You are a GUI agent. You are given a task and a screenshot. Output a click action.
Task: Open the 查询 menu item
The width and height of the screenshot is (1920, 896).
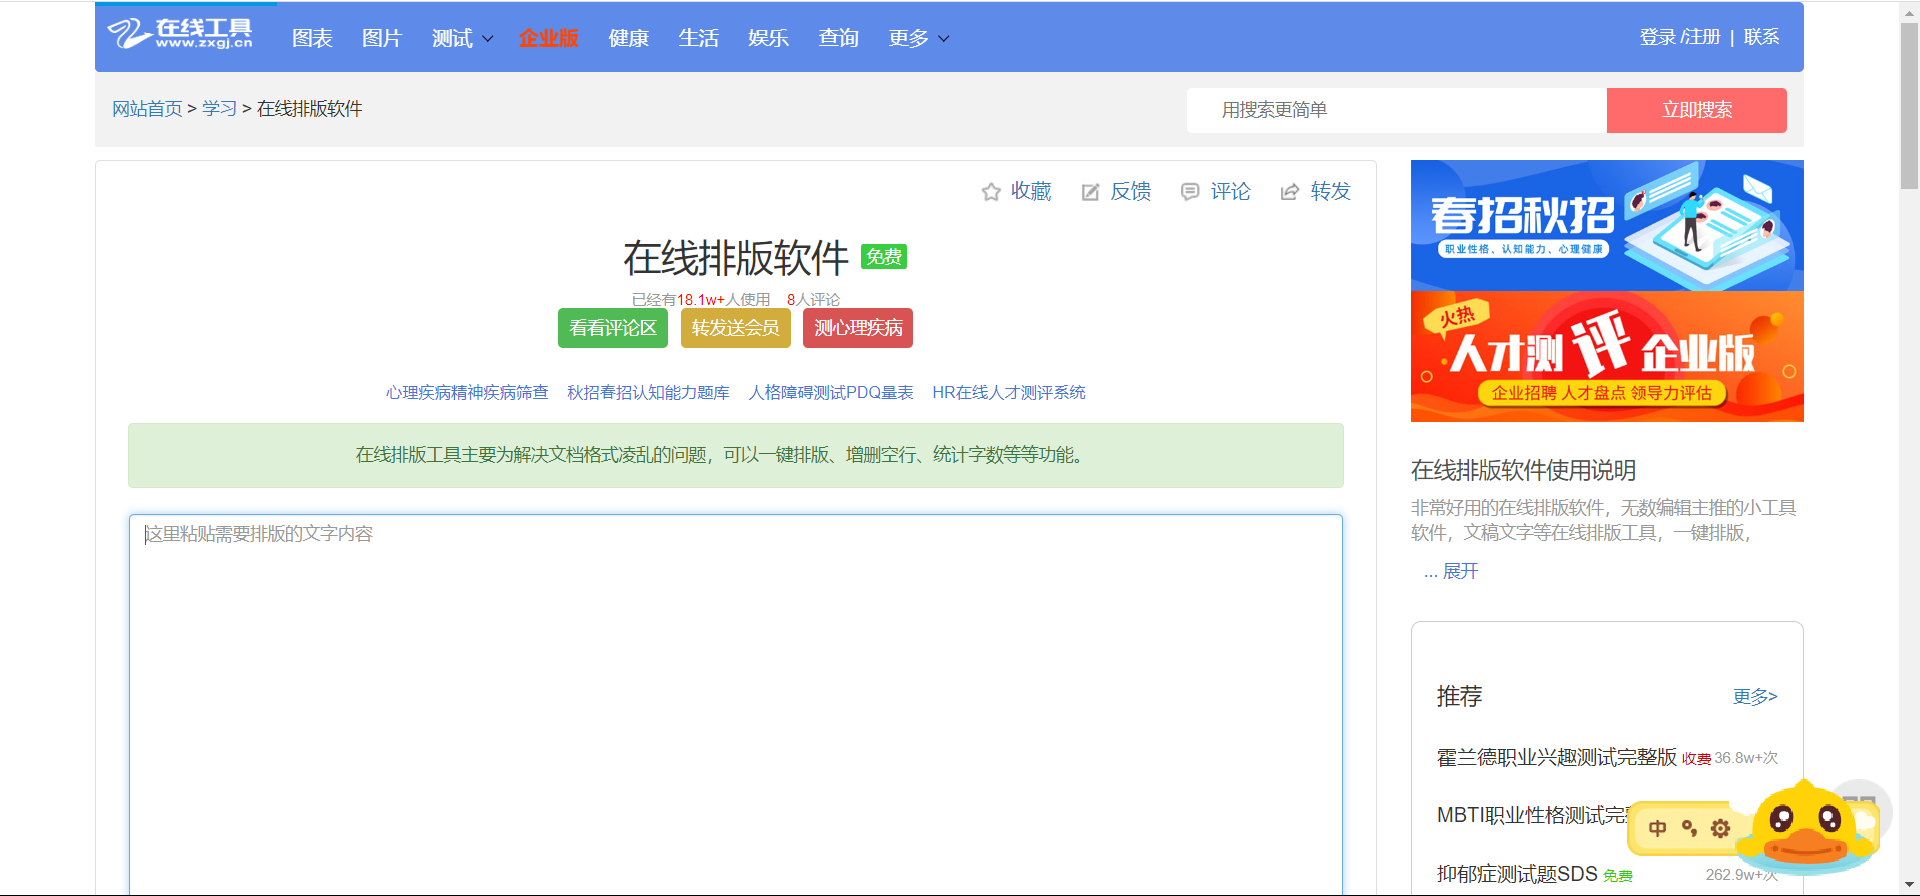coord(839,38)
